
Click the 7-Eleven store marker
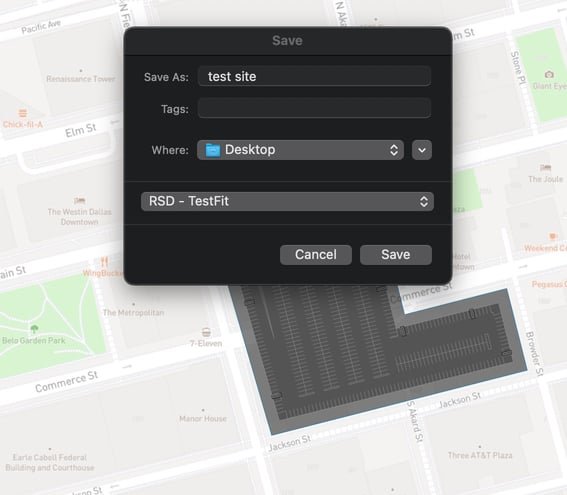206,332
